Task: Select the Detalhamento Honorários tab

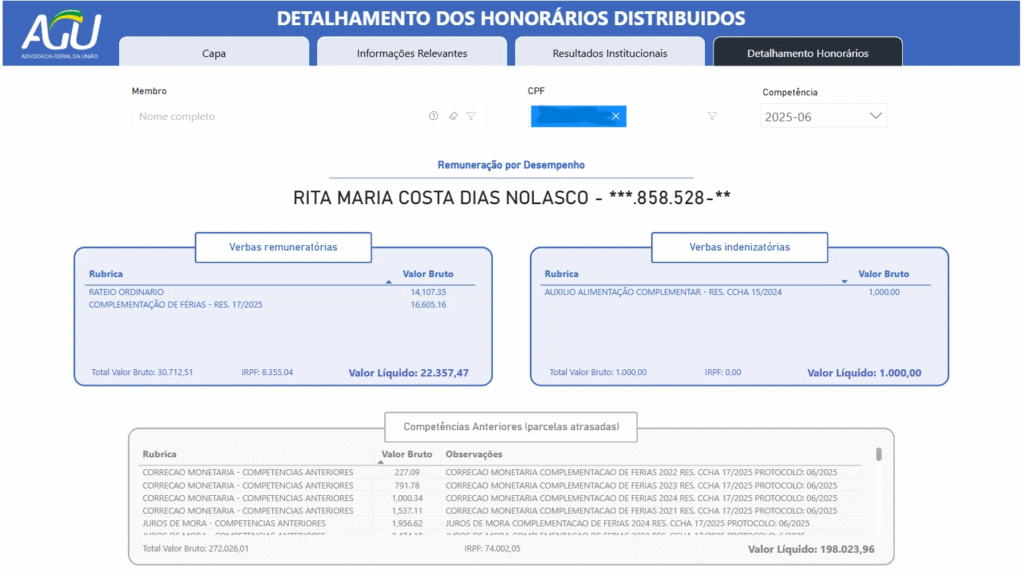Action: click(x=807, y=53)
